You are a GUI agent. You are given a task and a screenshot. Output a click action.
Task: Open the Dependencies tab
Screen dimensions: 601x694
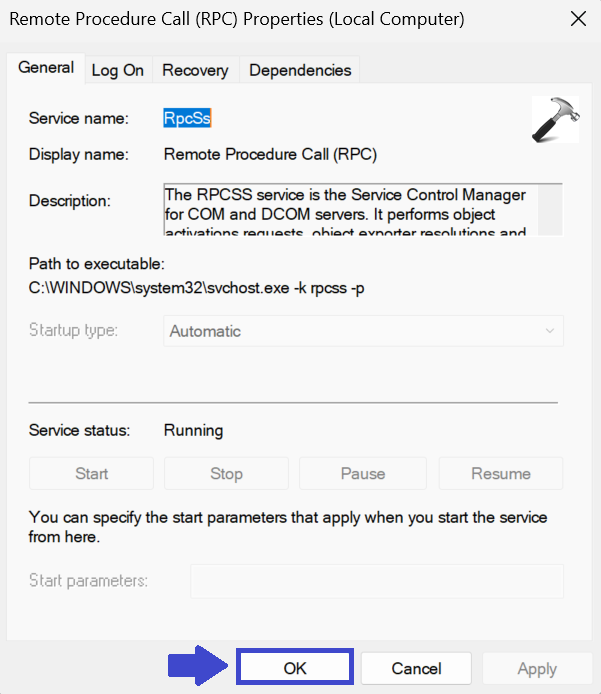(300, 70)
